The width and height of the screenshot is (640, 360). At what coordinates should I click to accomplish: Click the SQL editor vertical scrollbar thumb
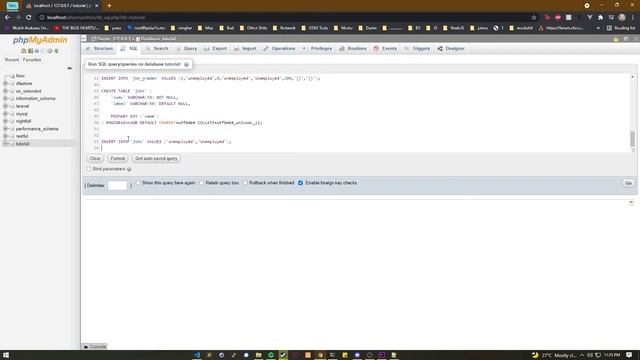pyautogui.click(x=633, y=138)
